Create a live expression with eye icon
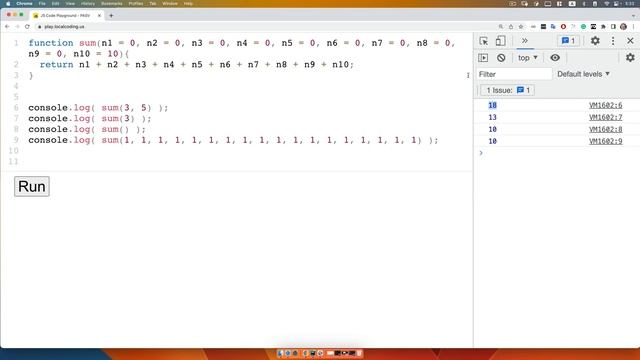 pyautogui.click(x=555, y=58)
